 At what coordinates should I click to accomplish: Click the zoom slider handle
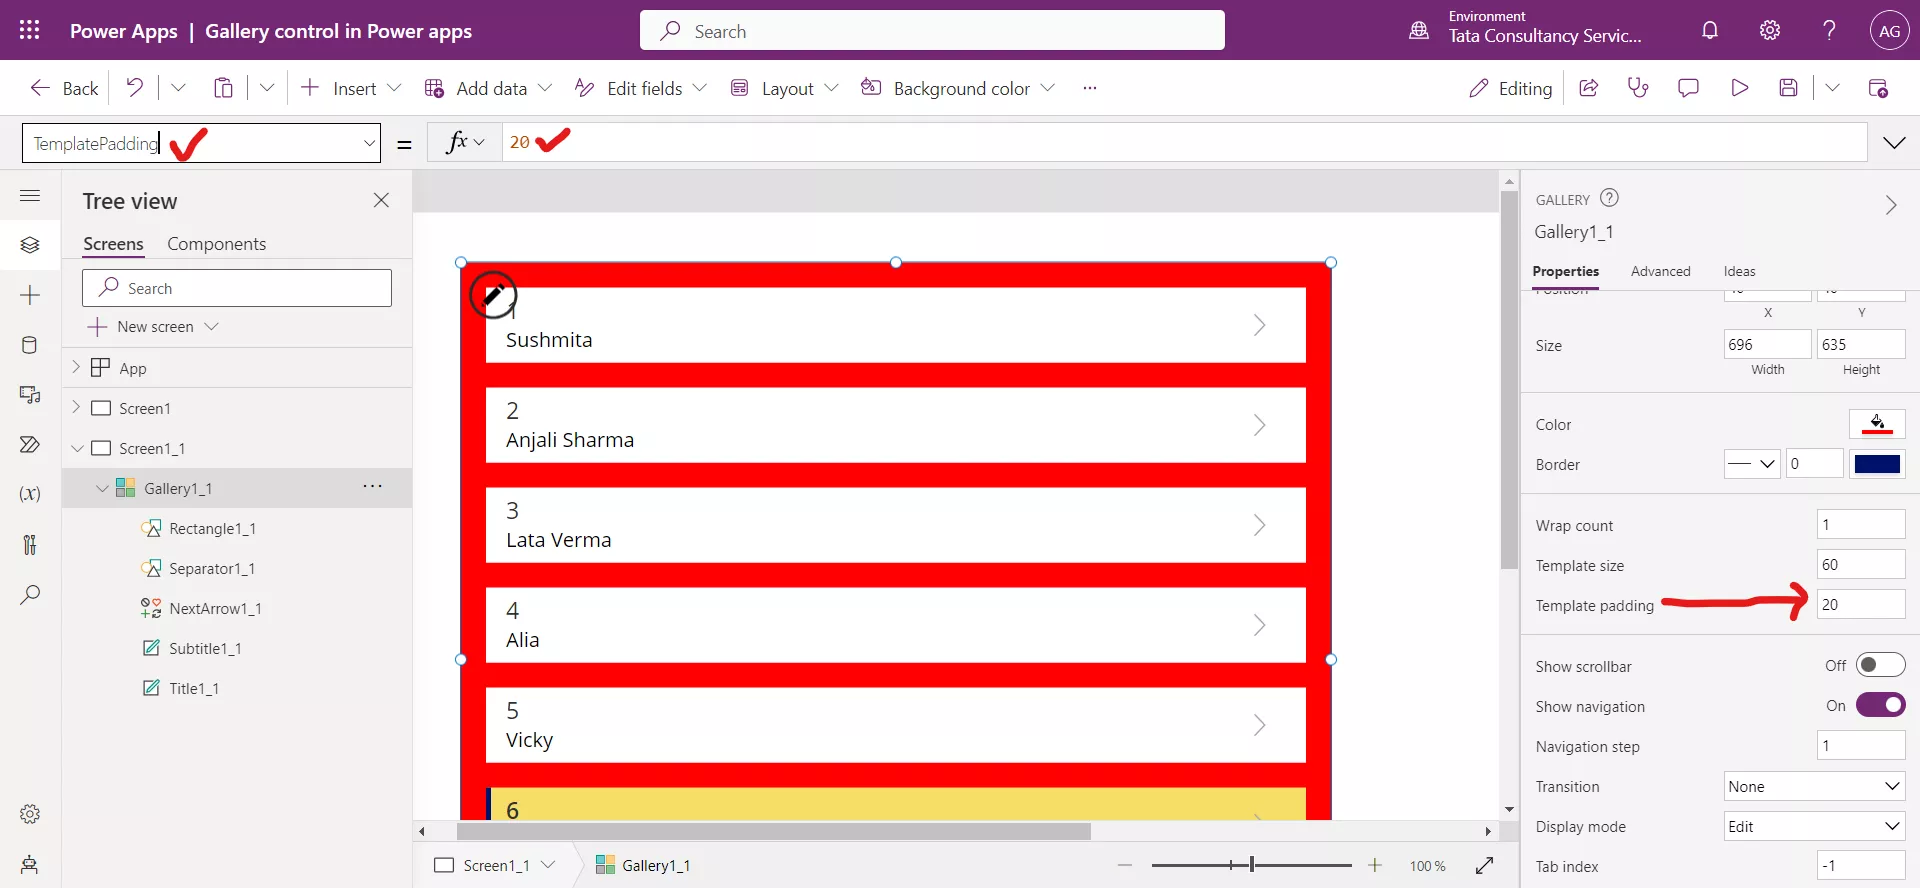1251,865
